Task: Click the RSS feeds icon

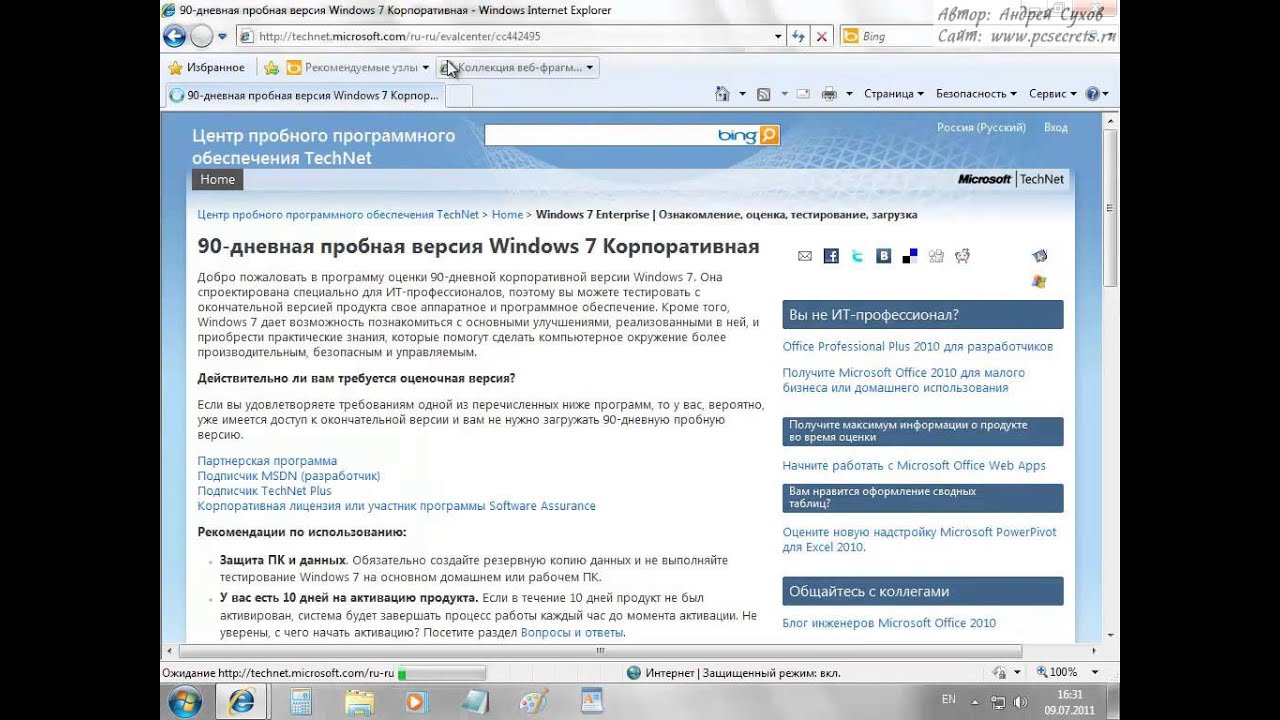Action: point(763,93)
